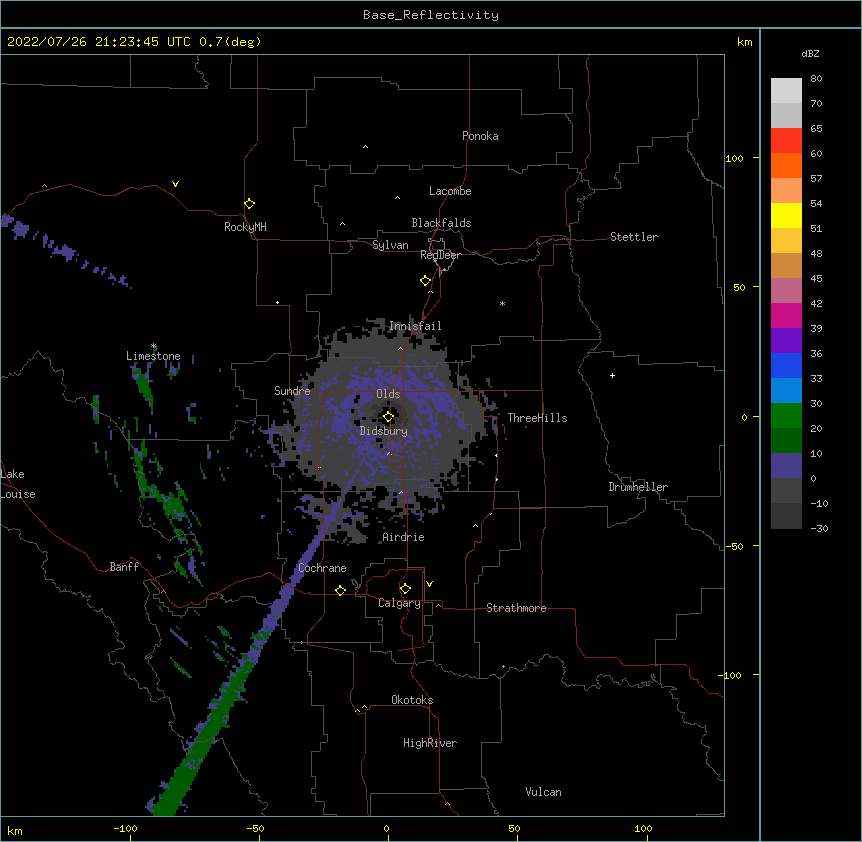Viewport: 862px width, 842px height.
Task: Click the Airdrie city label
Action: (403, 537)
